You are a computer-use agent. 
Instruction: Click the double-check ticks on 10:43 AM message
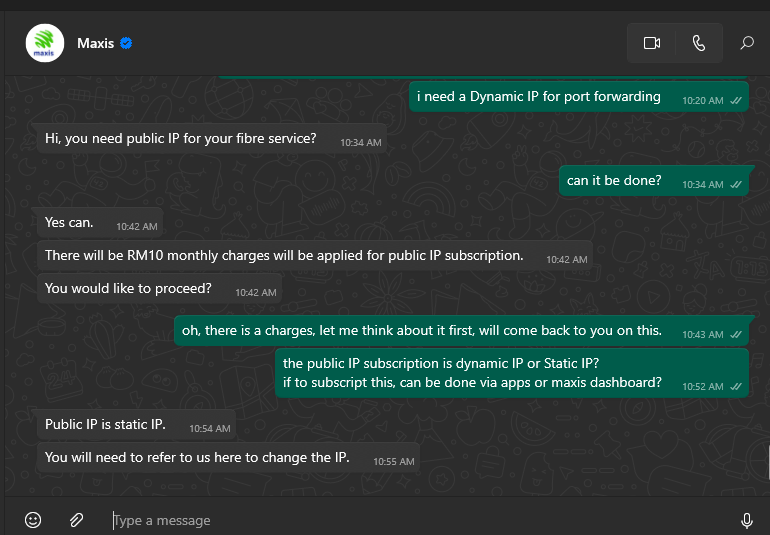click(x=736, y=335)
